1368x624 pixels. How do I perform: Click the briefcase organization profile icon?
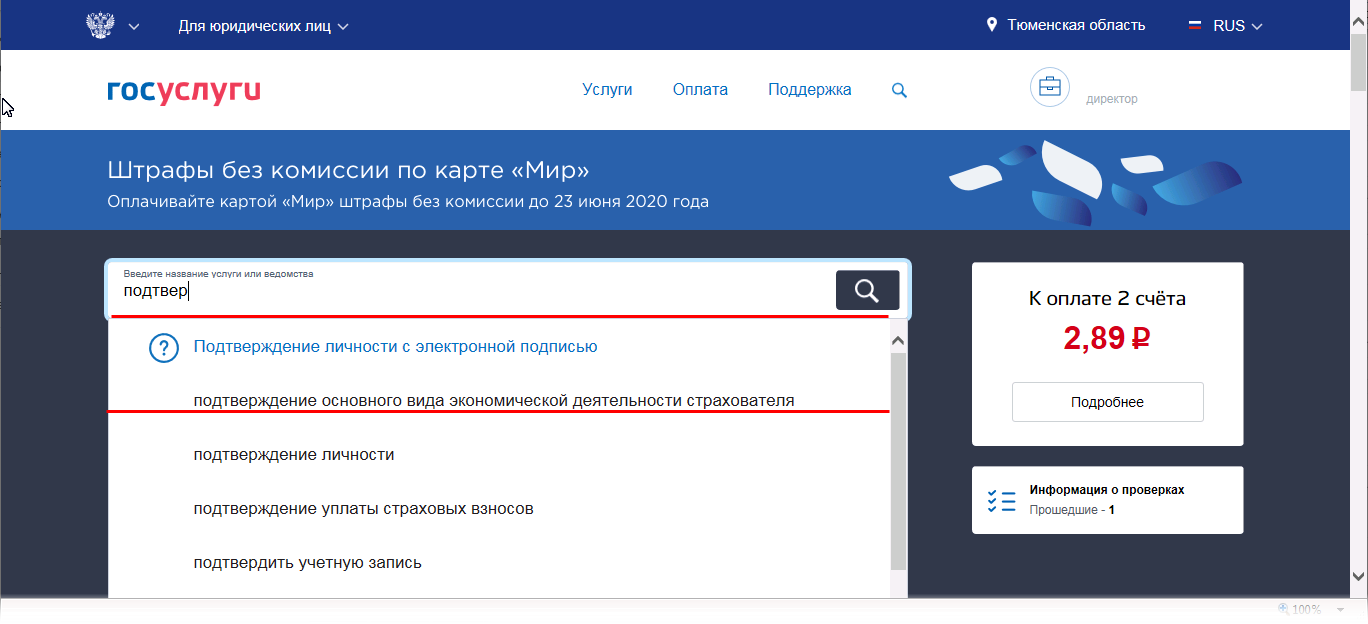(1050, 87)
